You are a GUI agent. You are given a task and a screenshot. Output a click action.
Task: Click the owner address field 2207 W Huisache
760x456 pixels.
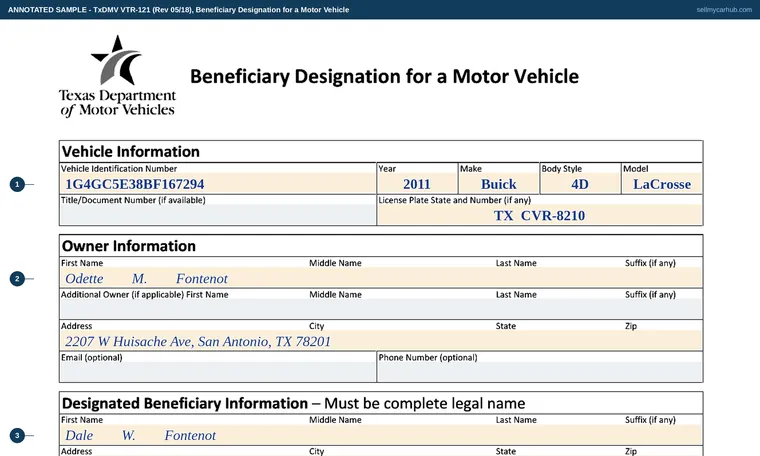tap(381, 341)
